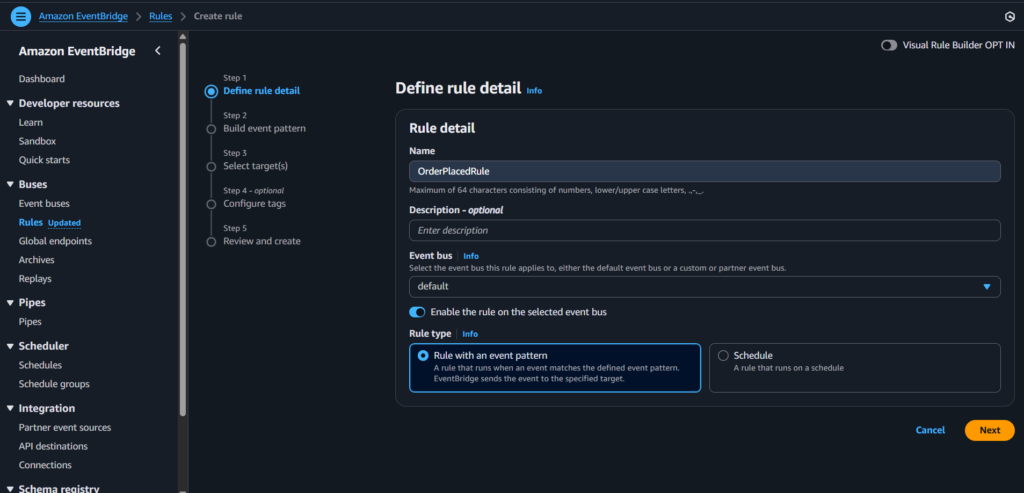Collapse the Buses sidebar section
1024x493 pixels.
click(x=10, y=184)
